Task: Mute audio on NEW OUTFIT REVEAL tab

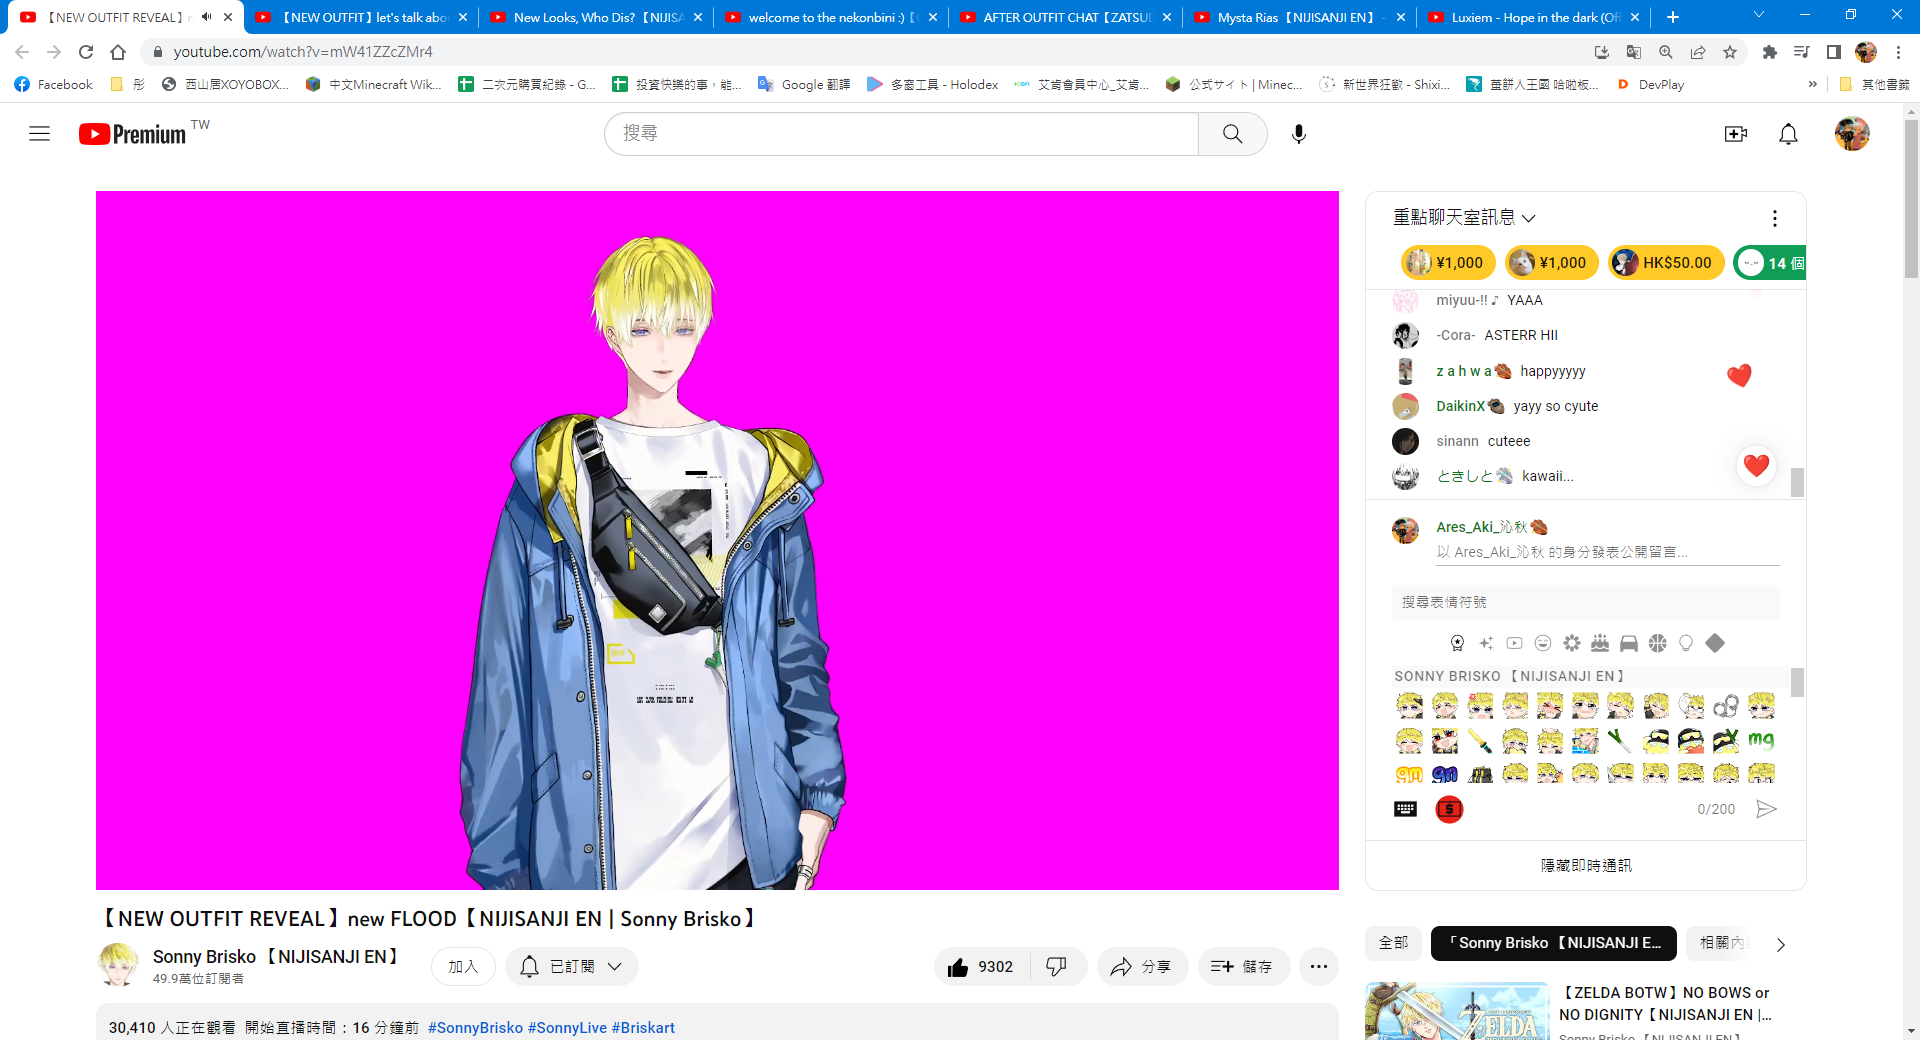Action: (206, 17)
